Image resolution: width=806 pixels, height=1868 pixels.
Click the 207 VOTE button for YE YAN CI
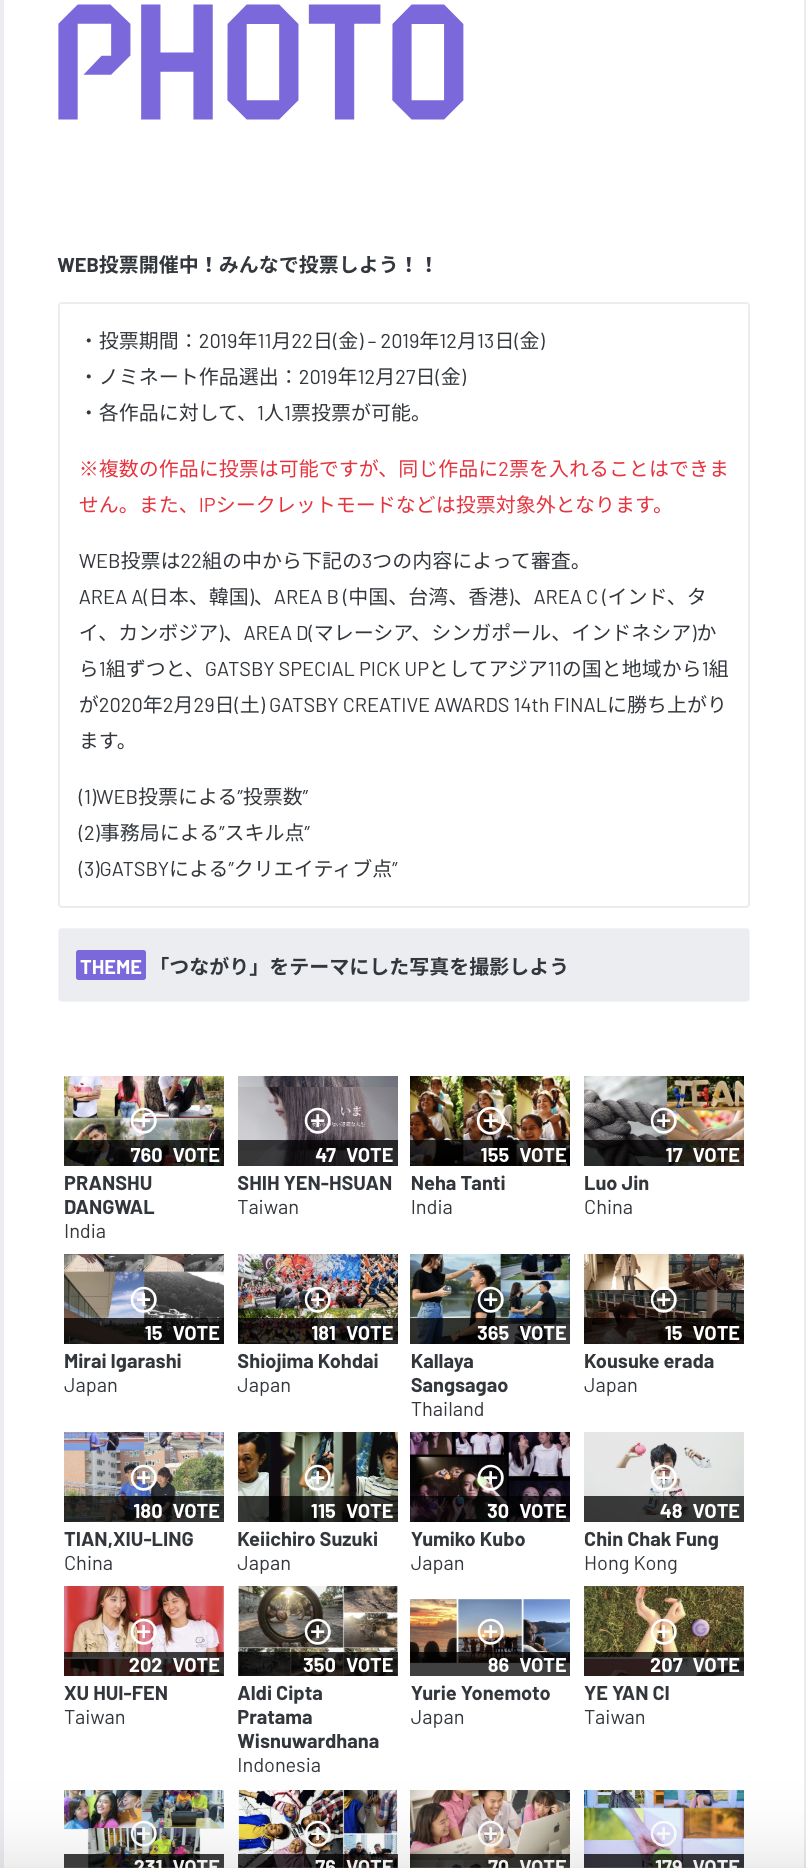[x=664, y=1665]
